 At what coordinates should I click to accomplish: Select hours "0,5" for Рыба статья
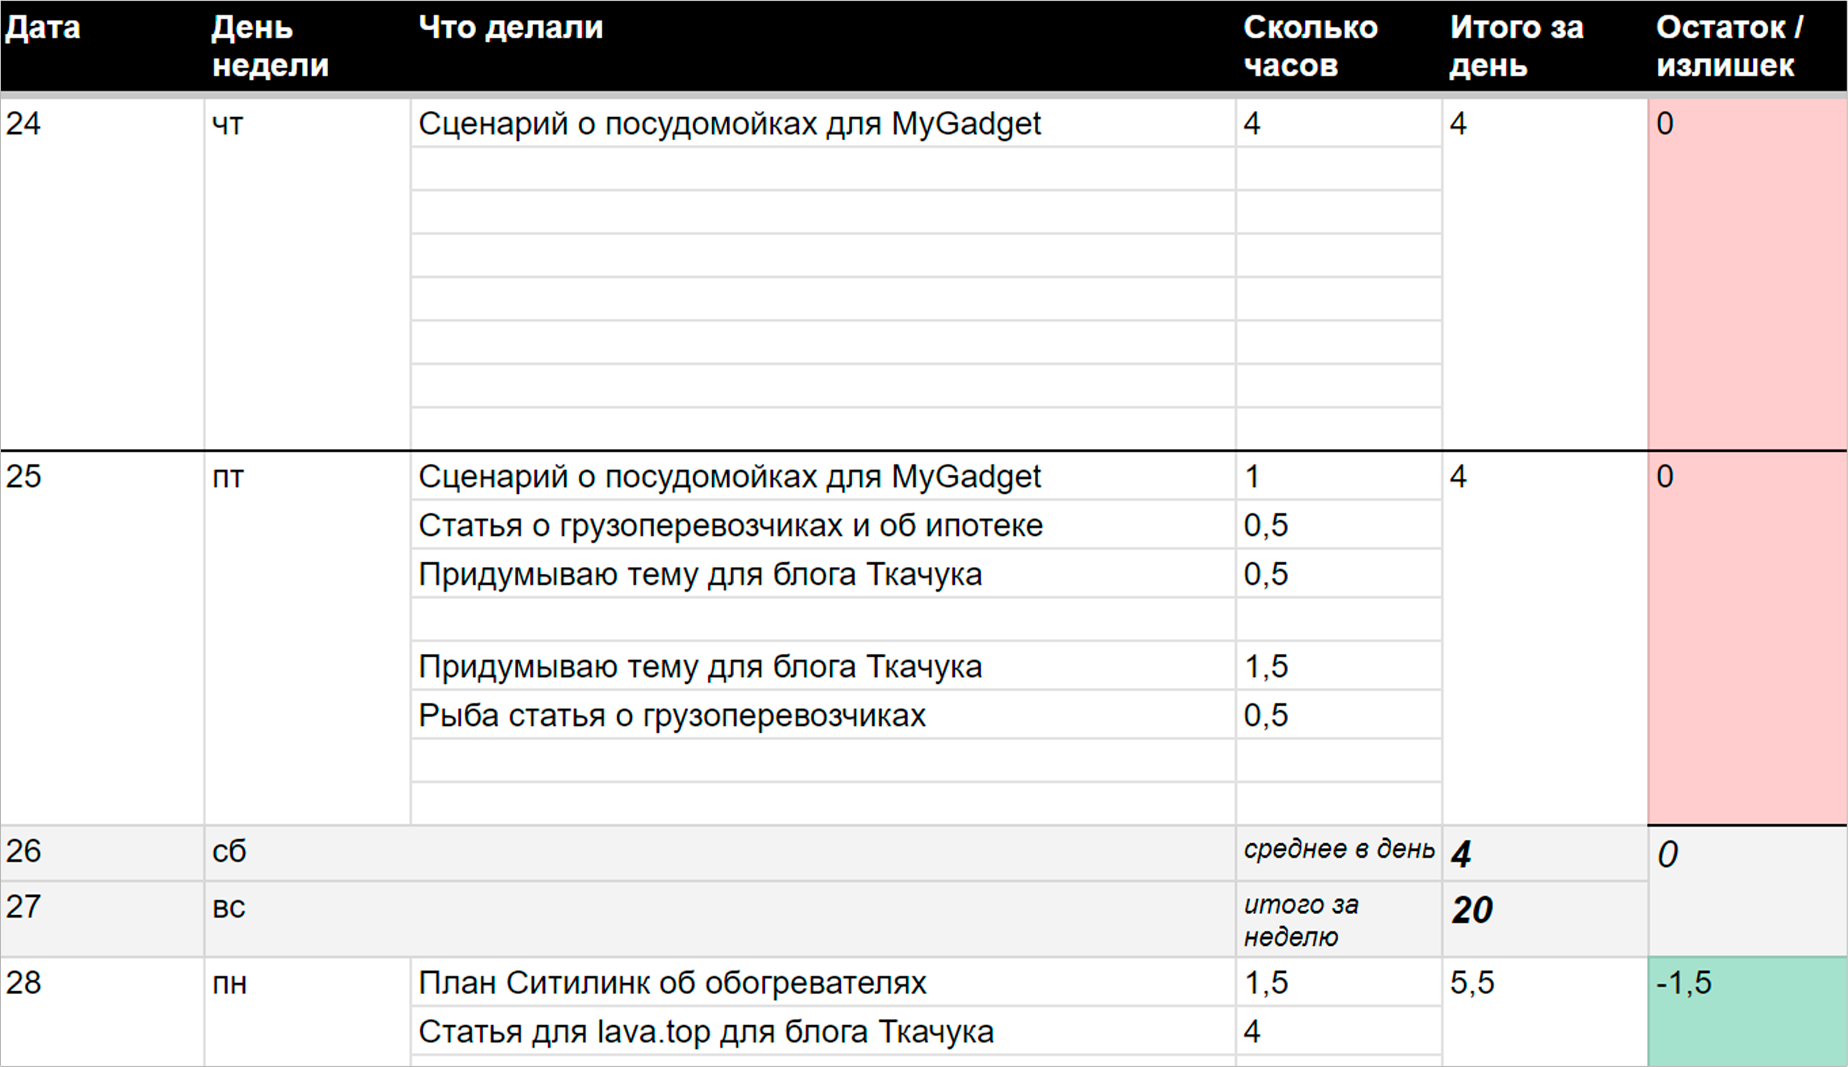(x=1339, y=715)
